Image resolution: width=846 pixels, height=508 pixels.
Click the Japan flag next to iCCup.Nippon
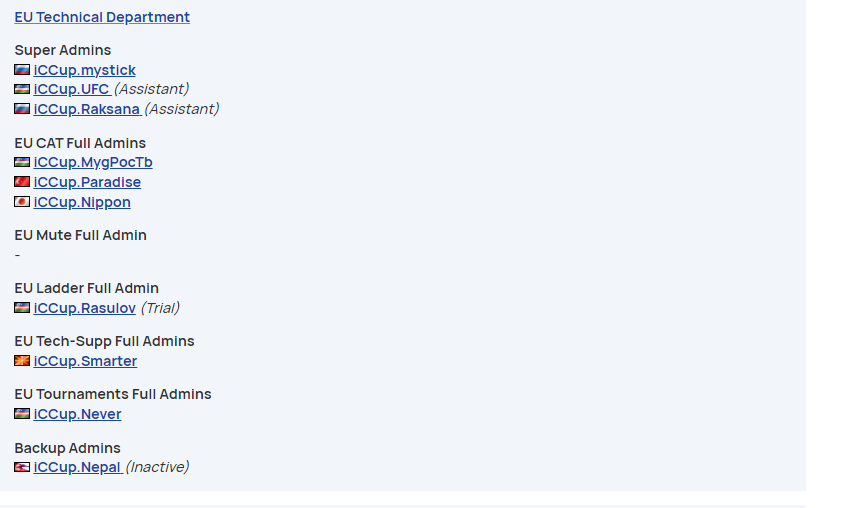point(22,202)
